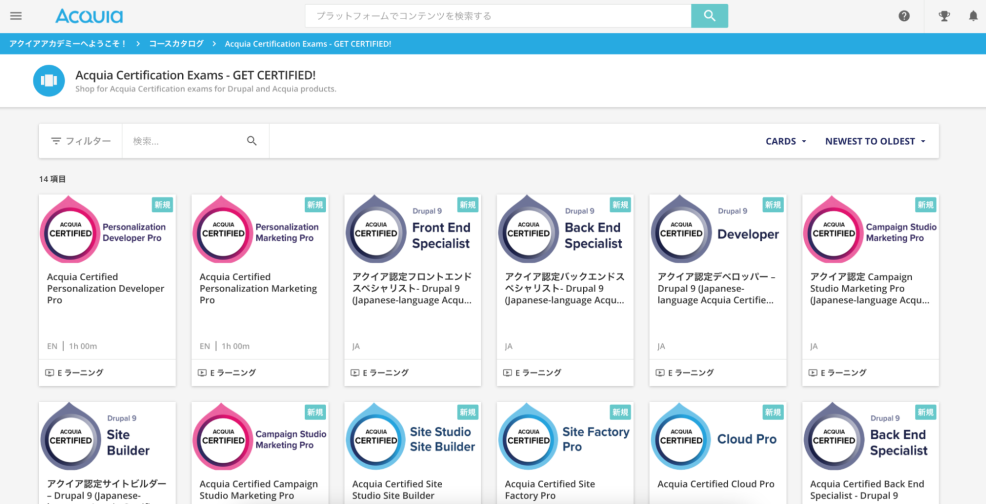Focus the platform content search field
Viewport: 986px width, 504px height.
click(x=498, y=16)
